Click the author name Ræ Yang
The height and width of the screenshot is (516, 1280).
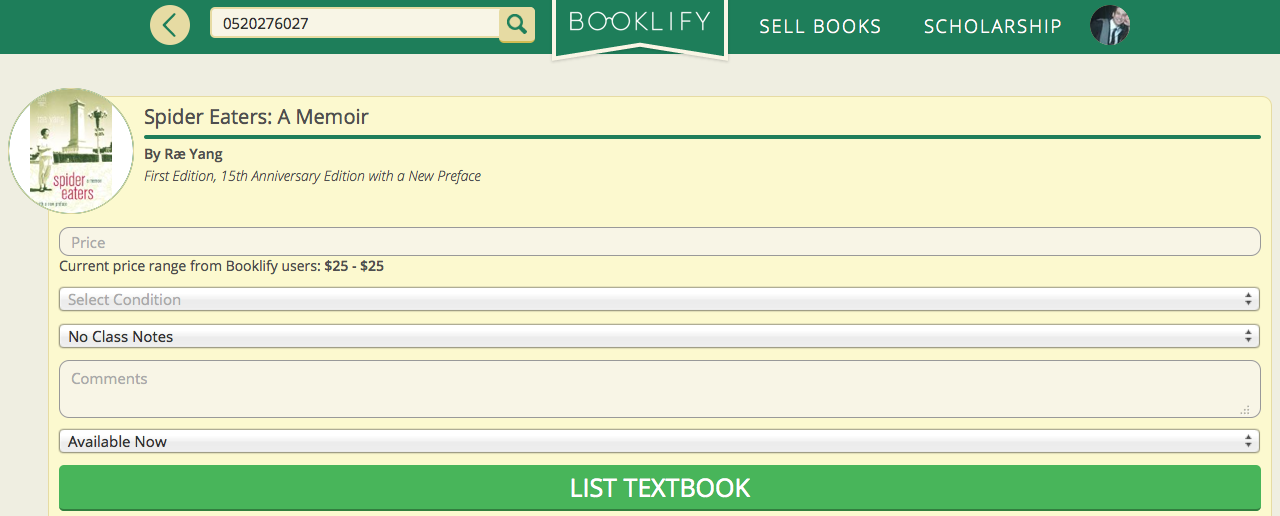[x=183, y=154]
